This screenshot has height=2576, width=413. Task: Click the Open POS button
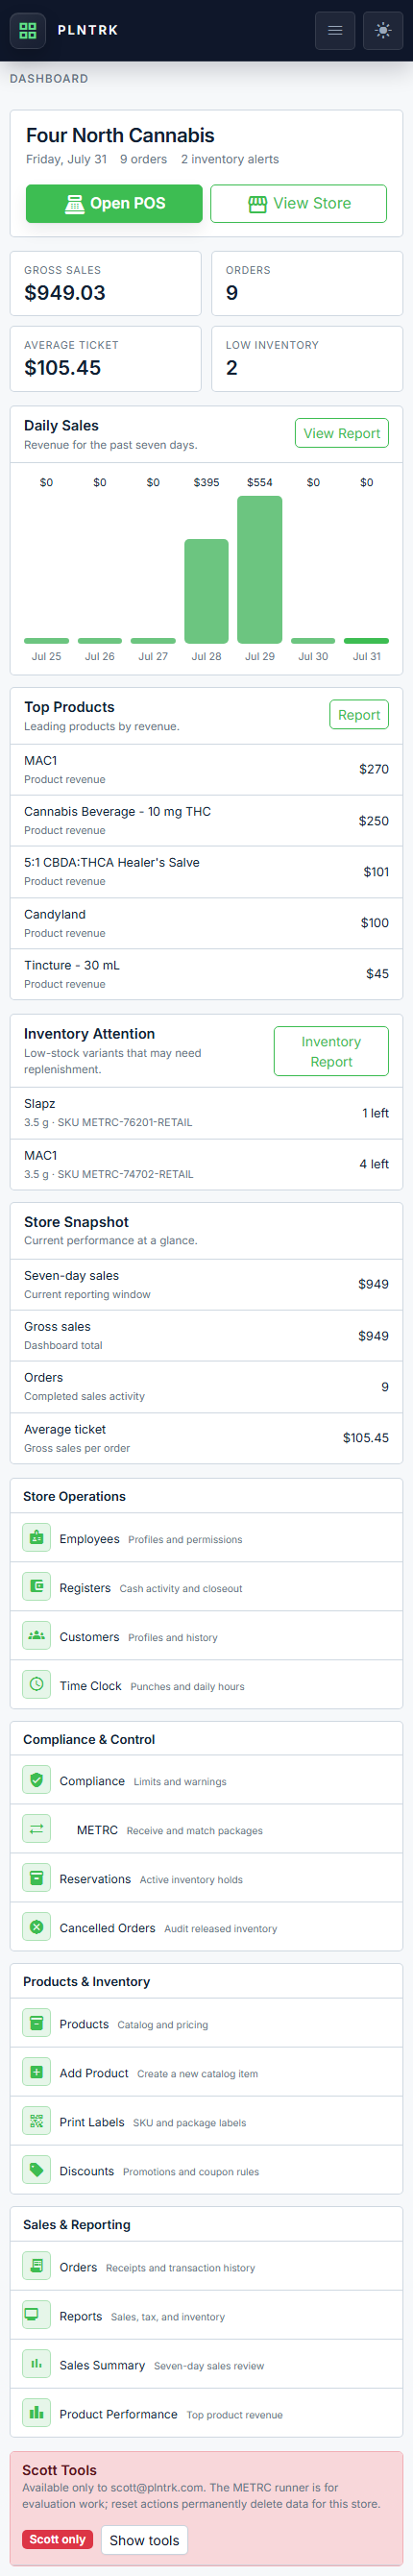click(114, 203)
